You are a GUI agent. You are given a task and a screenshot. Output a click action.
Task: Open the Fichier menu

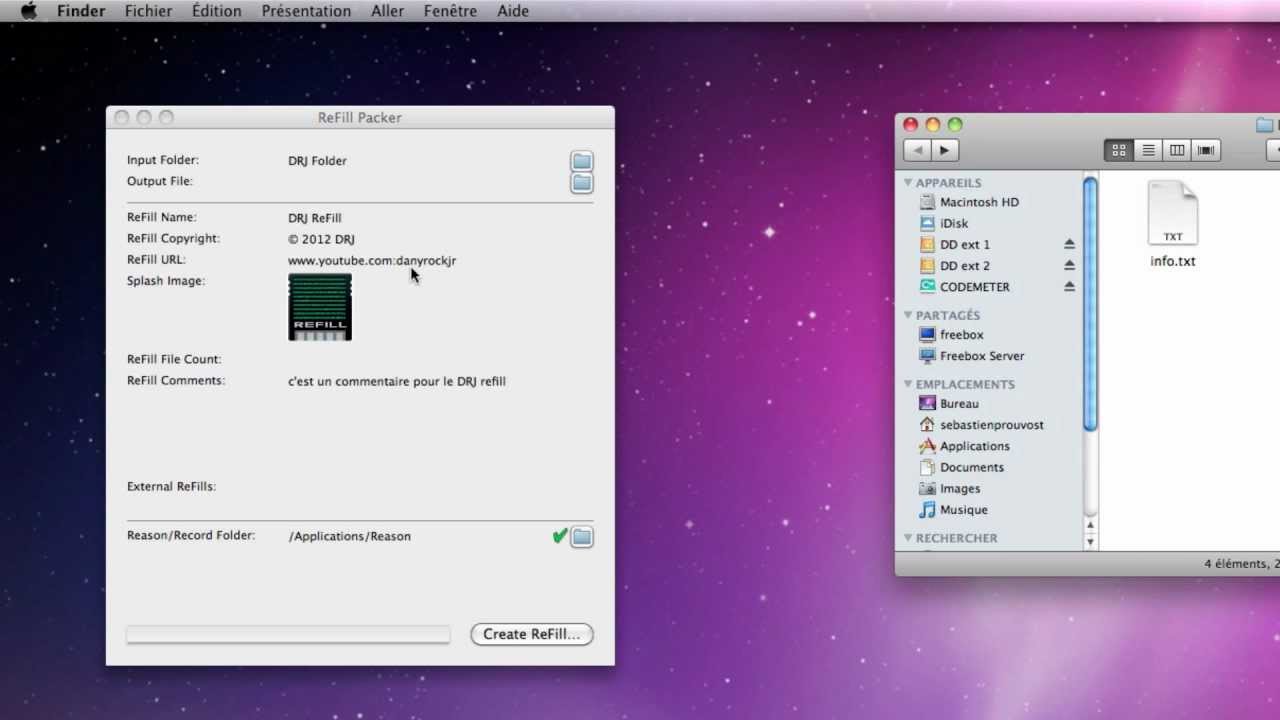148,11
